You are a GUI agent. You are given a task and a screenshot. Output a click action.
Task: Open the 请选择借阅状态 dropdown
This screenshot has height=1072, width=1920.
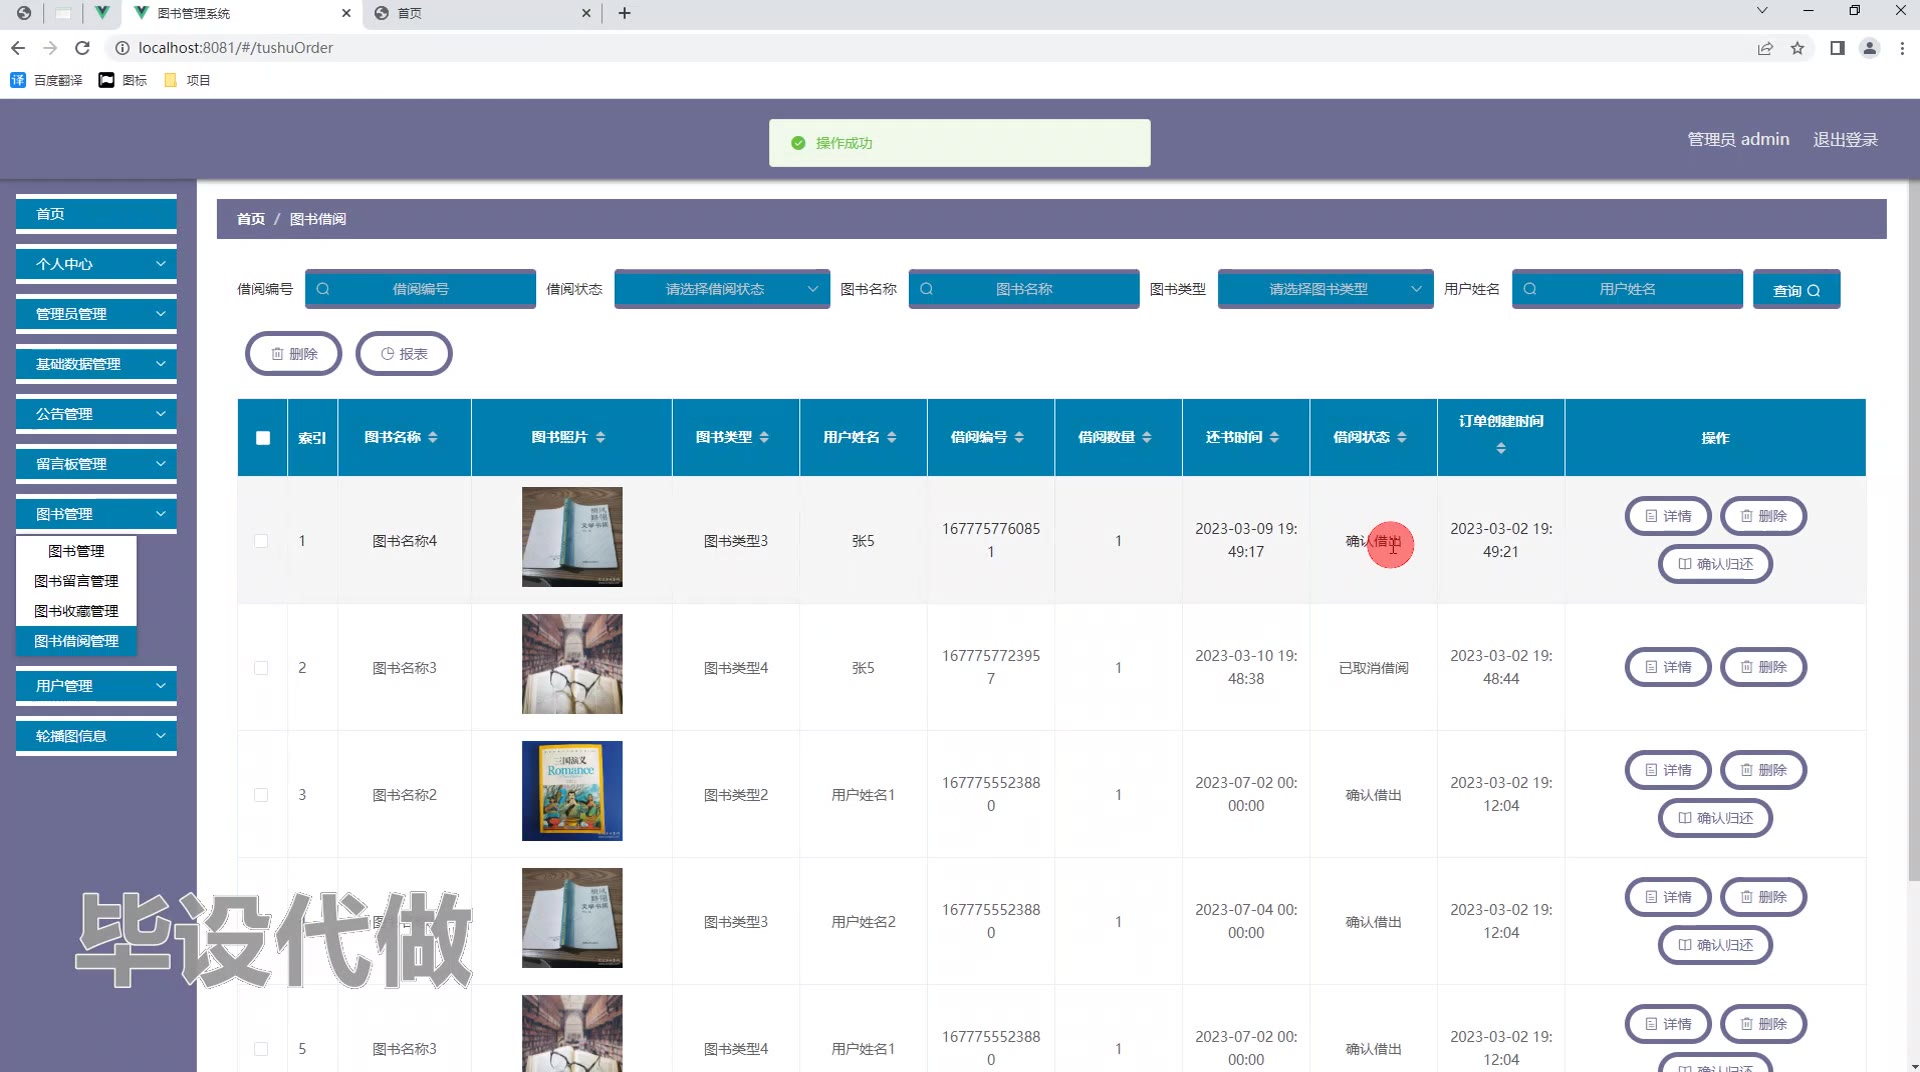(721, 289)
